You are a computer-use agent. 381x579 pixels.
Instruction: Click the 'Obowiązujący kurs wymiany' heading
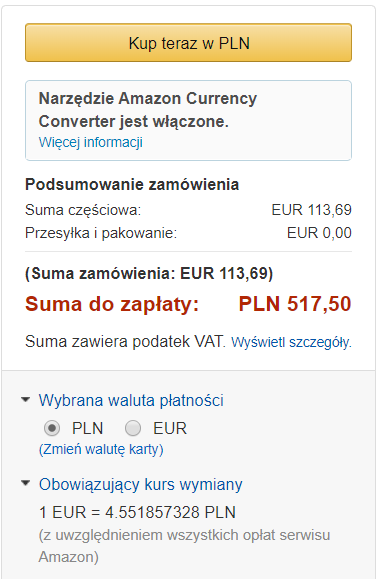[141, 484]
